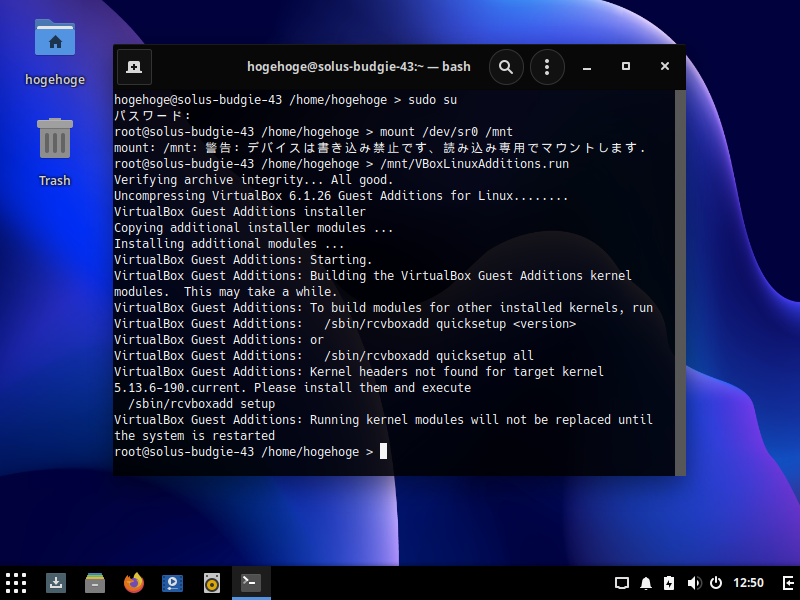Click 'Kernel headers not found for target kernel' line
Image resolution: width=800 pixels, height=600 pixels.
pos(359,372)
